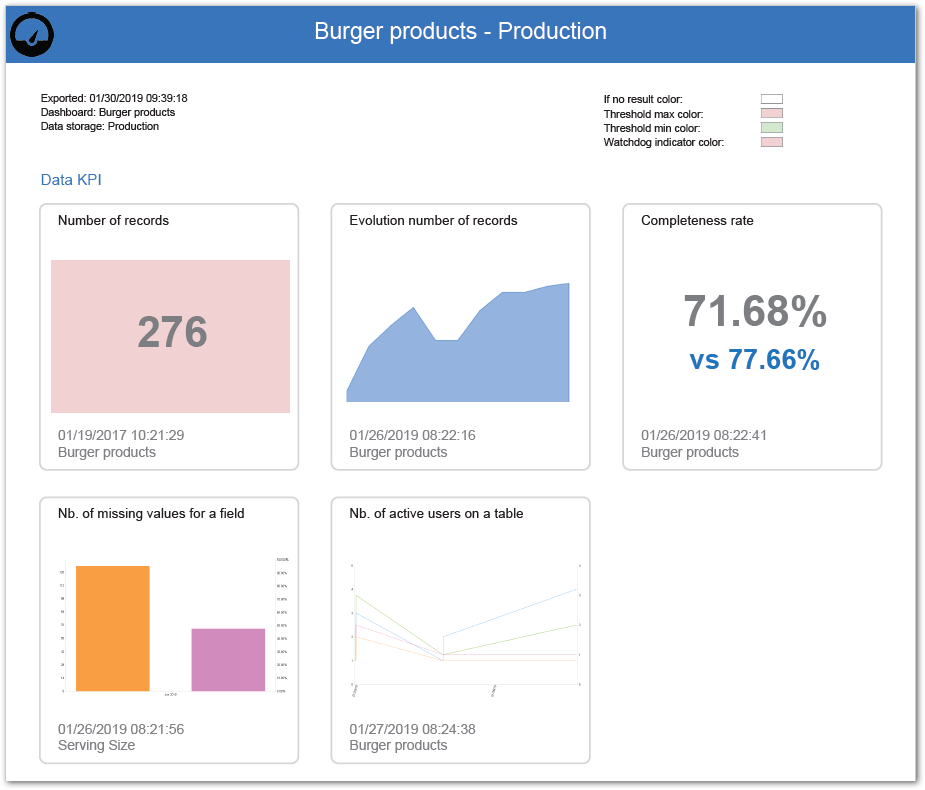This screenshot has height=790, width=925.
Task: Click the gauge dashboard logo
Action: point(32,33)
